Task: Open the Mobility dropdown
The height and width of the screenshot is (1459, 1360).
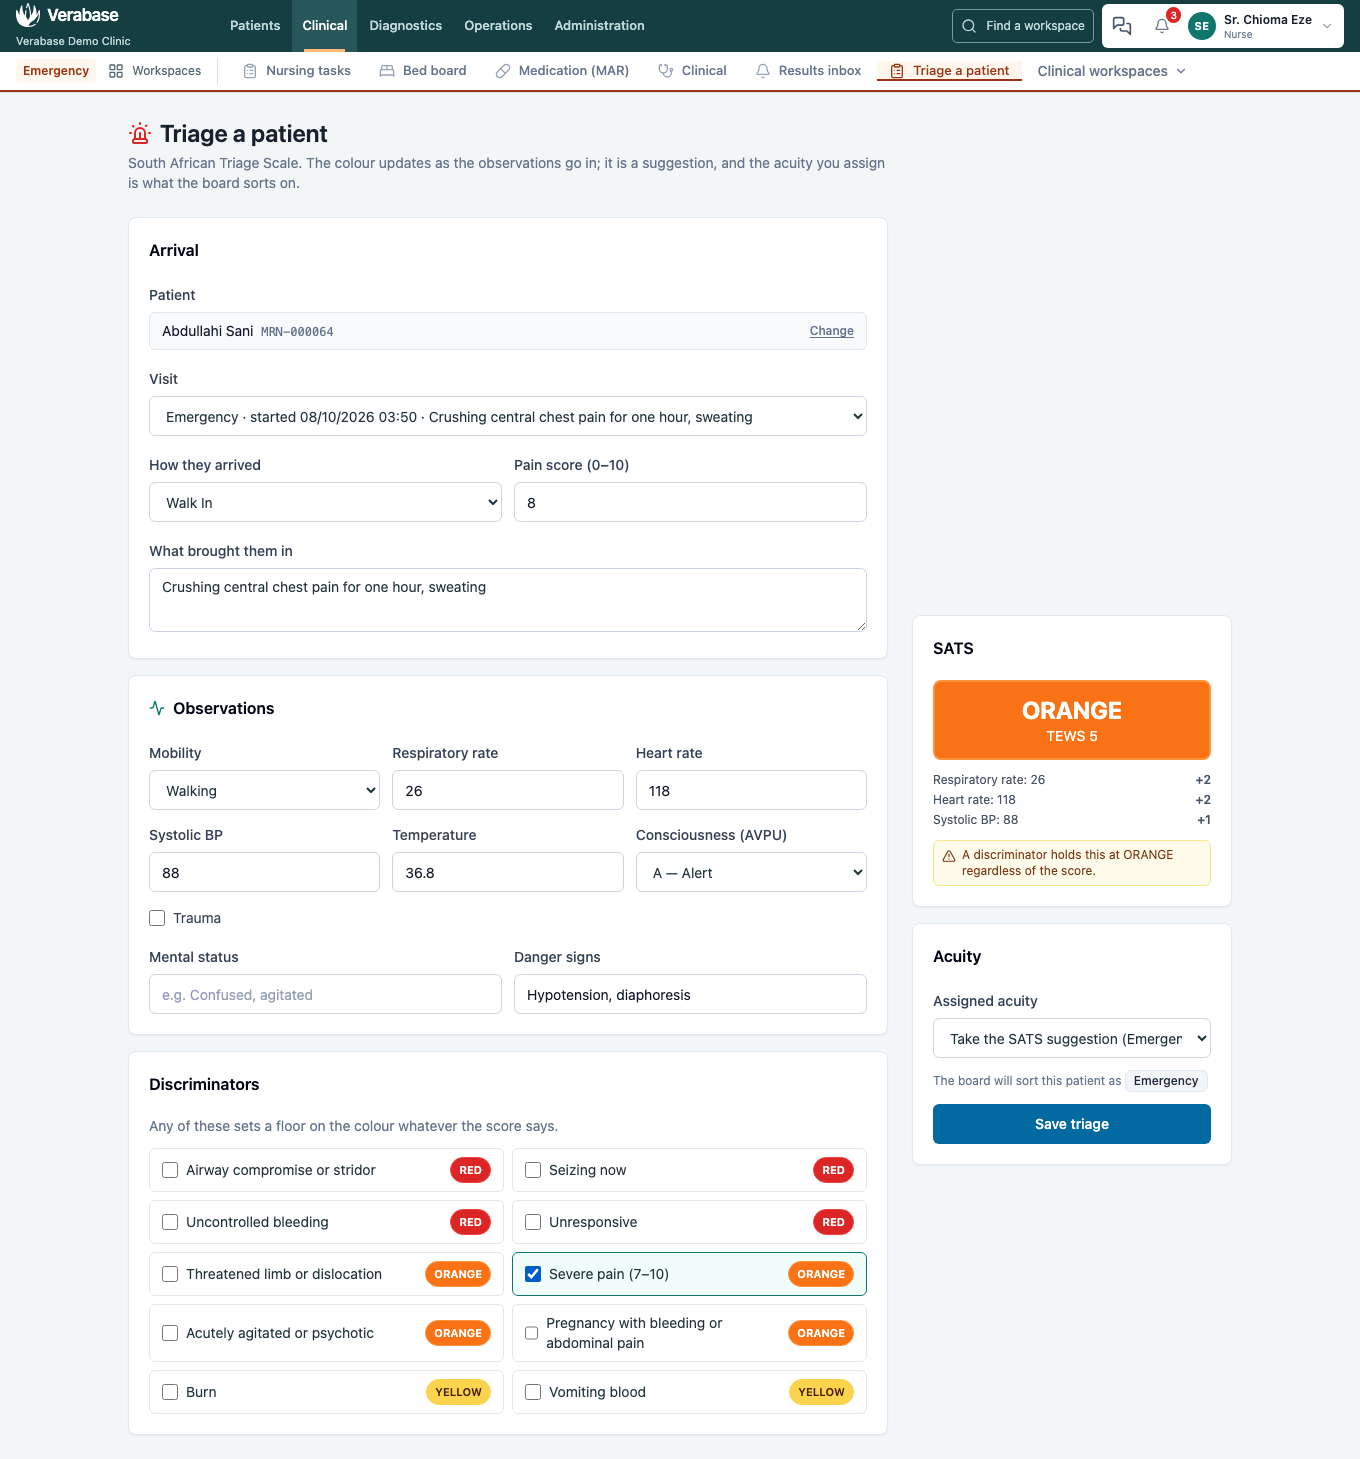Action: tap(264, 790)
